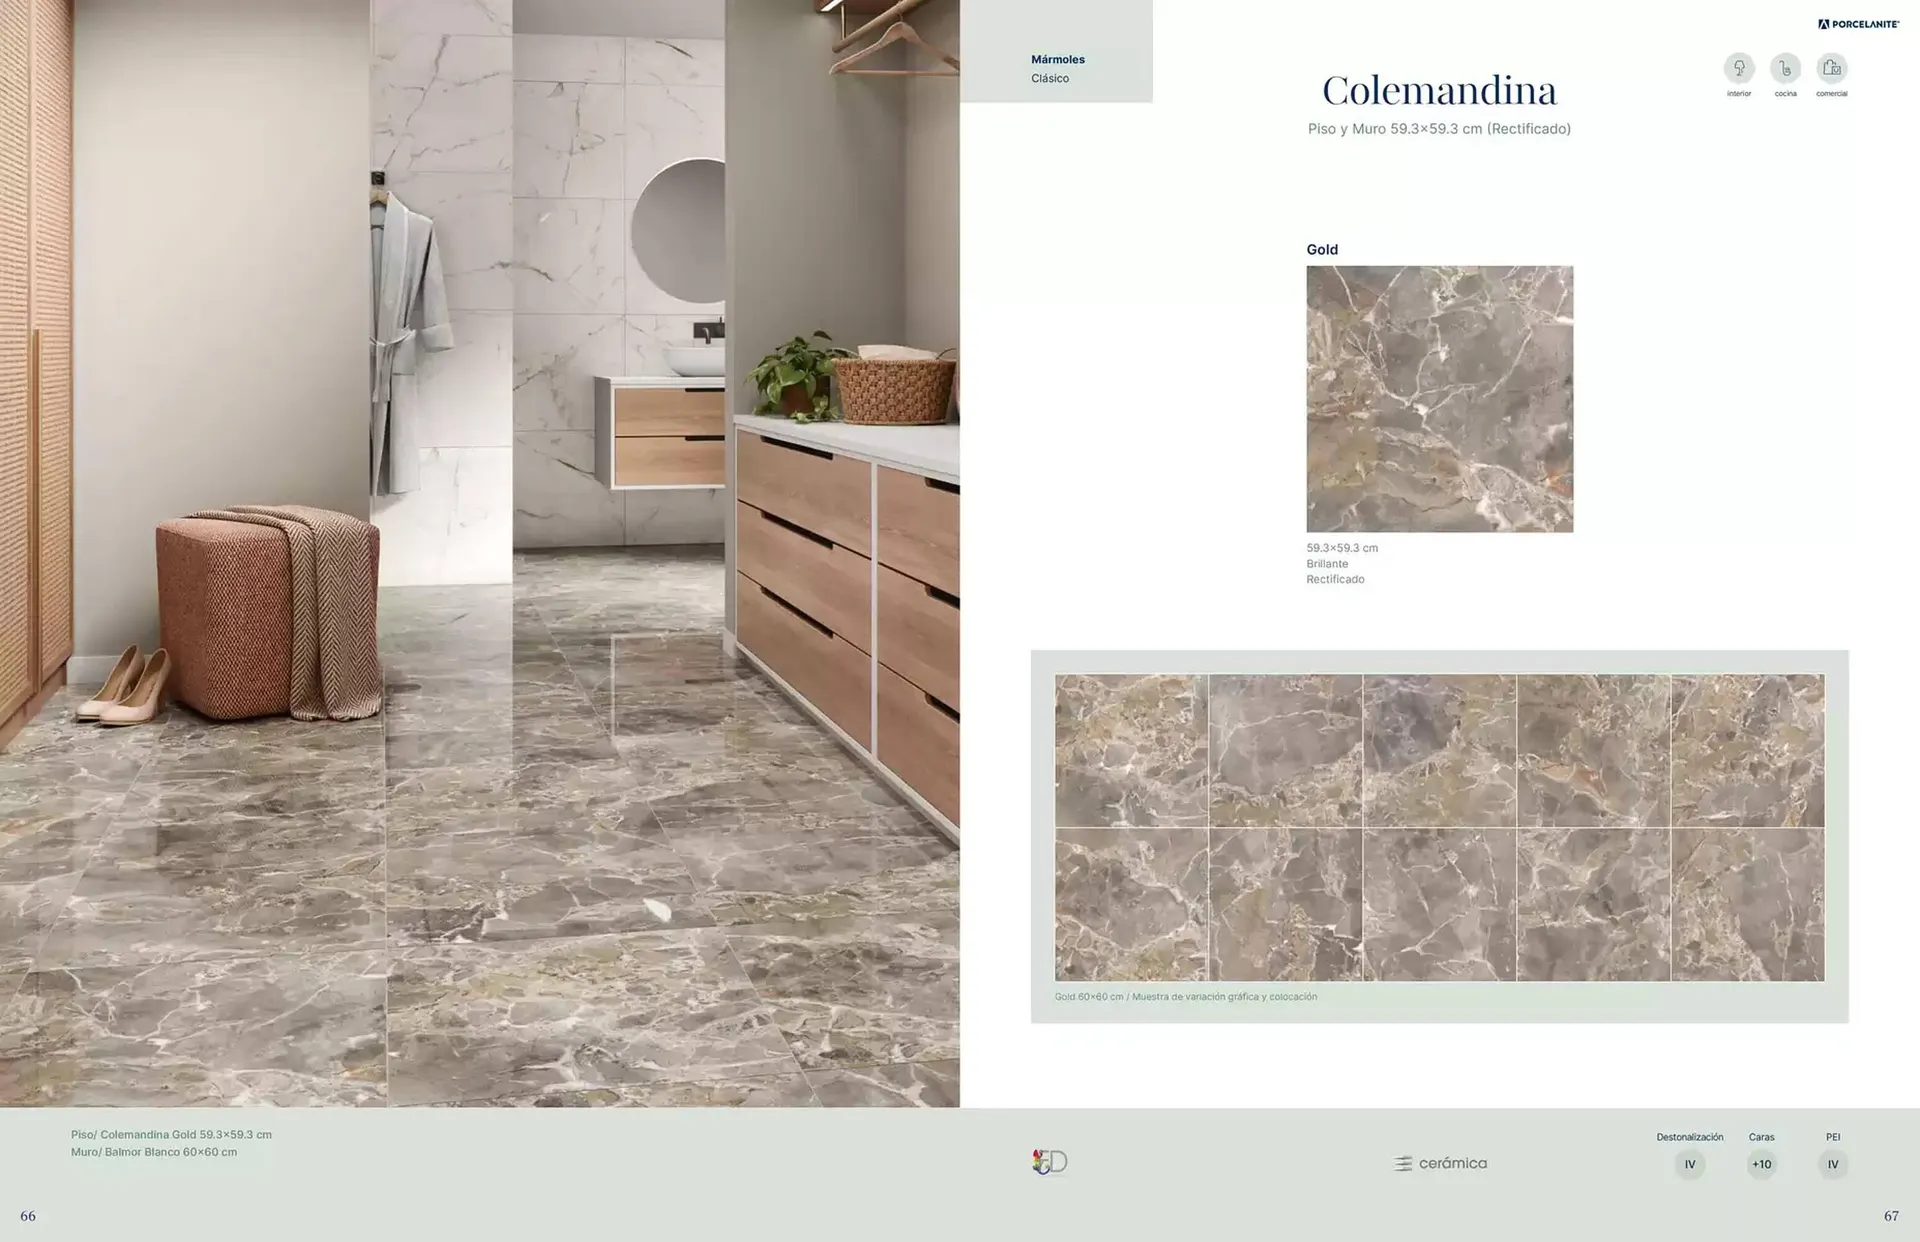Select the comercial usage icon

[x=1833, y=68]
